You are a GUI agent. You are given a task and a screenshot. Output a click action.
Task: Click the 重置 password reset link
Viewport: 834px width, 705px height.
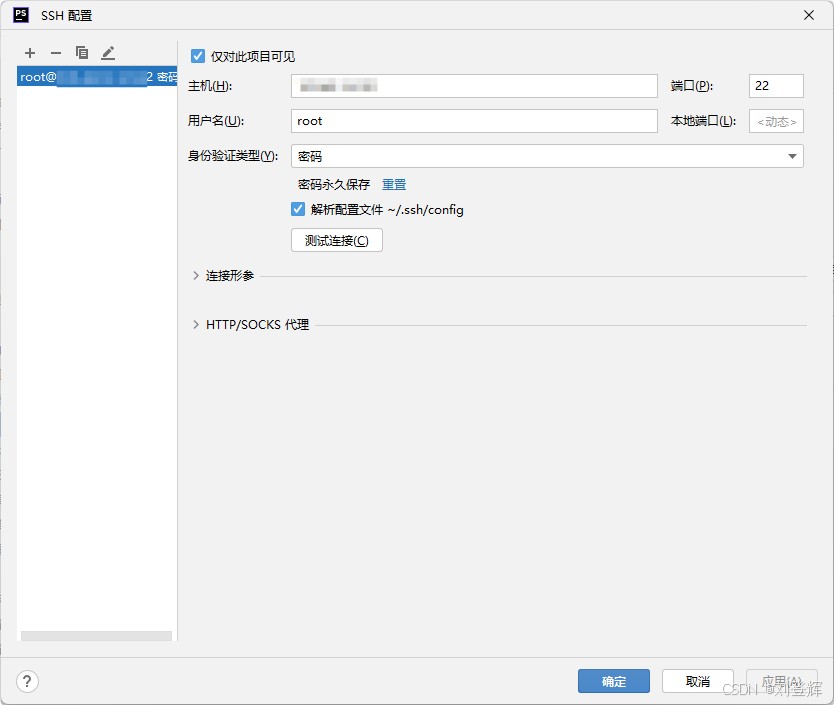pyautogui.click(x=394, y=185)
